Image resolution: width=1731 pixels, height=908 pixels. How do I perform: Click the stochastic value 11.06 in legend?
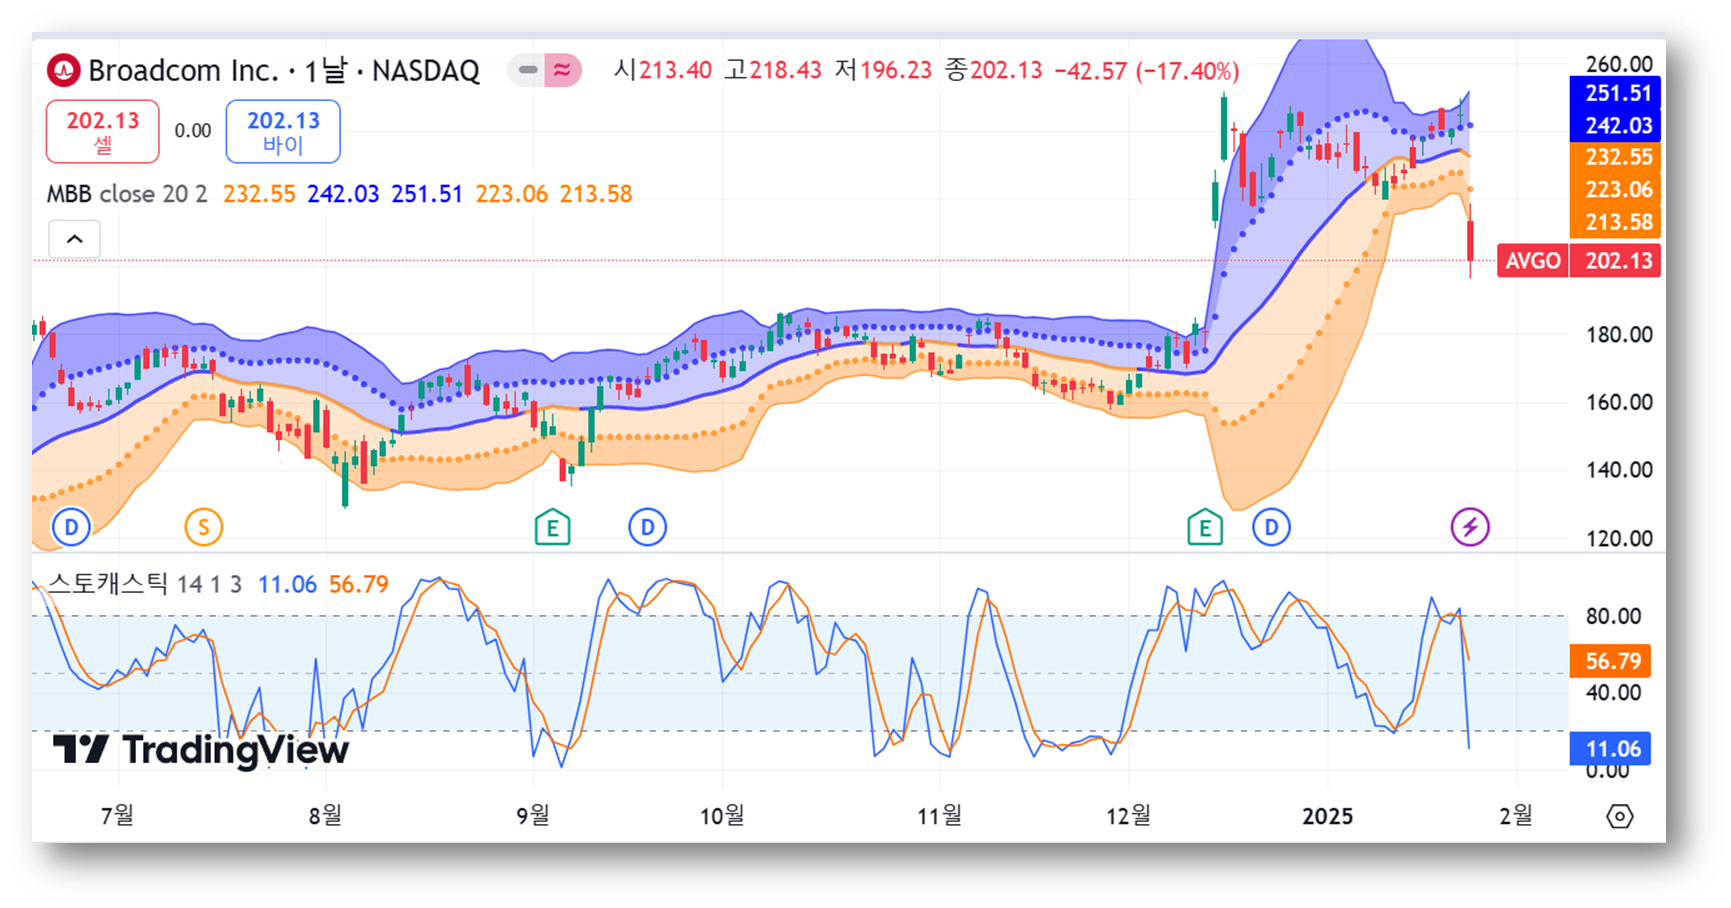(x=287, y=584)
